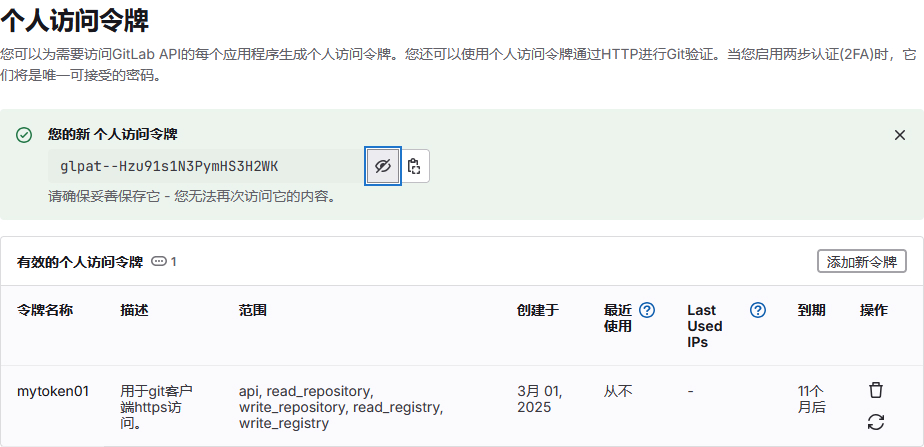Hide the new token value with eye icon
Screen dimensions: 924x447
[383, 166]
